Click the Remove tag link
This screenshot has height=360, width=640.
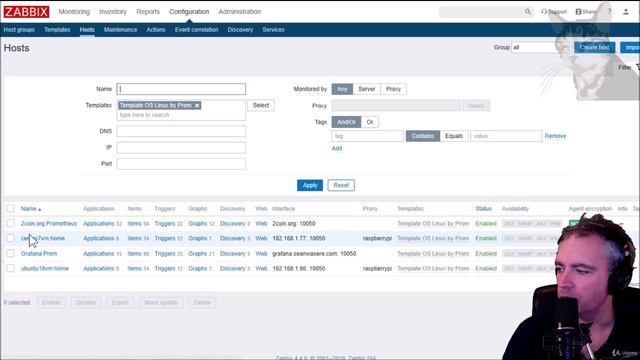pyautogui.click(x=555, y=136)
